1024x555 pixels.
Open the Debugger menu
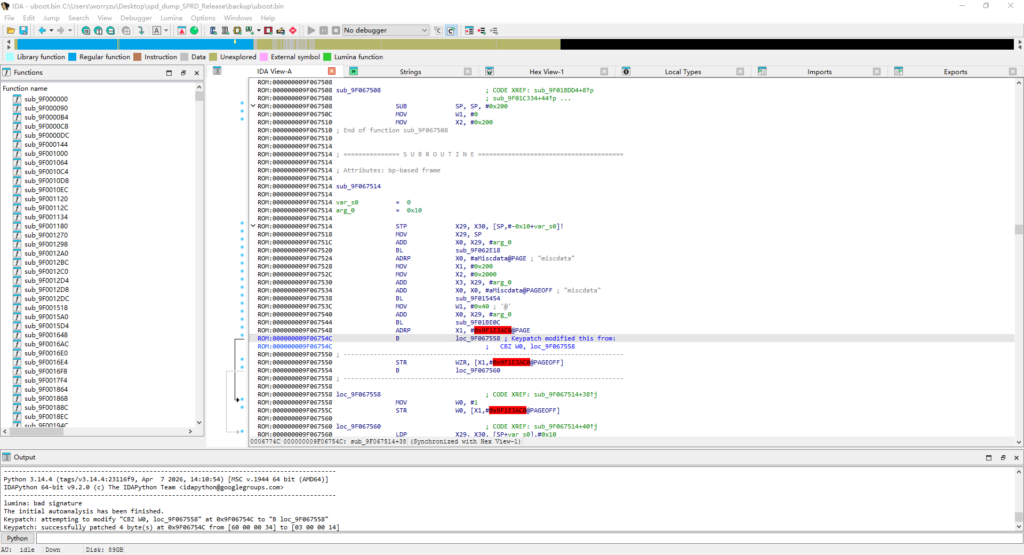tap(136, 18)
